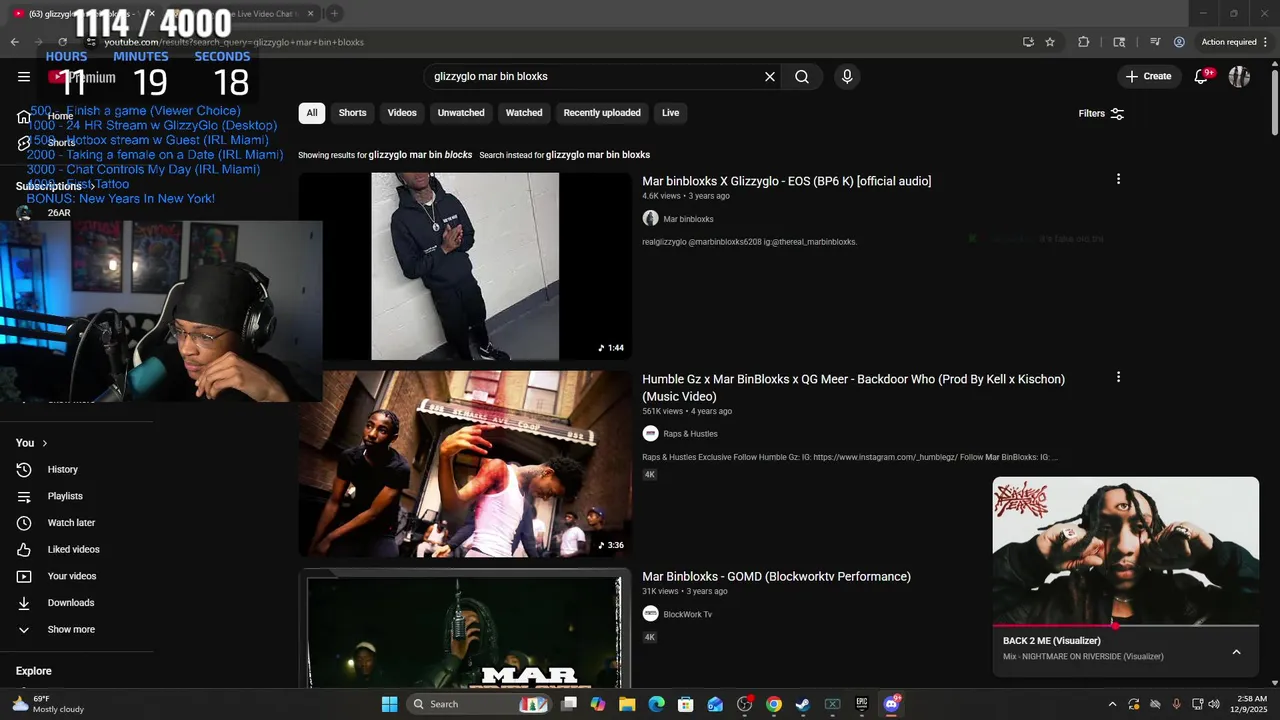Open the notifications bell
This screenshot has height=720, width=1280.
pyautogui.click(x=1202, y=76)
